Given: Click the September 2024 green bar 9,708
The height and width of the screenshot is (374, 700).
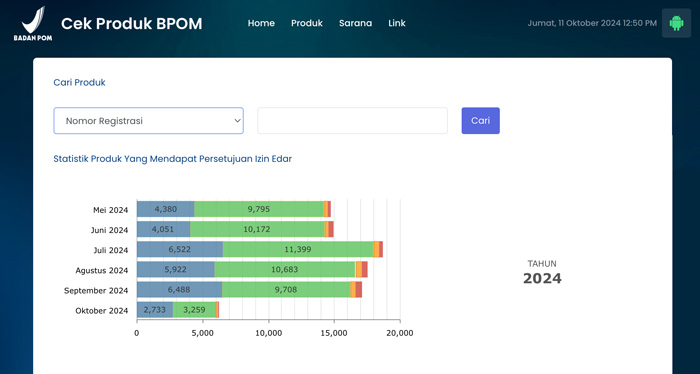Looking at the screenshot, I should (x=286, y=290).
